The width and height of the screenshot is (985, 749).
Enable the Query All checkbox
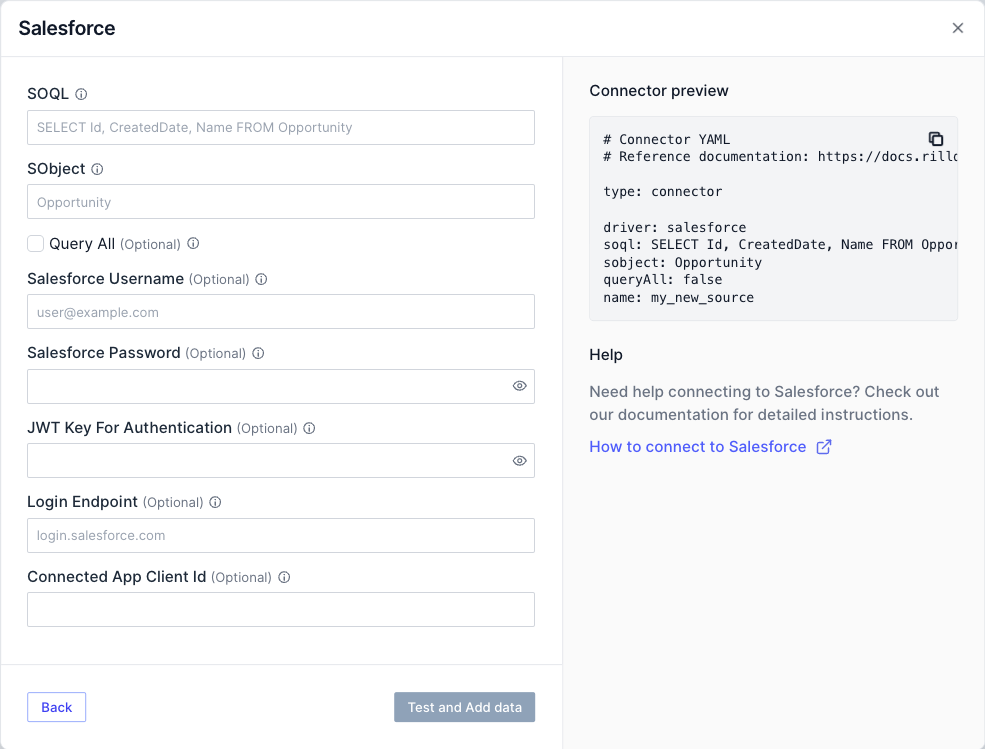[x=36, y=243]
